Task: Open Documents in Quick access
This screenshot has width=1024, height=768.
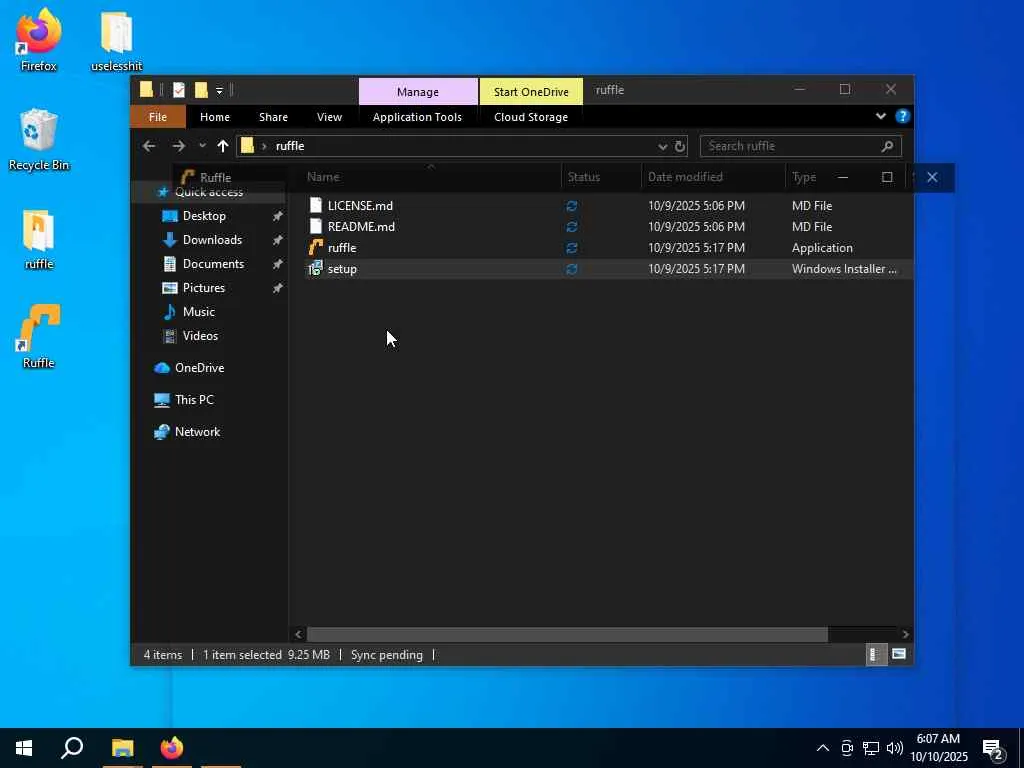Action: pyautogui.click(x=214, y=264)
